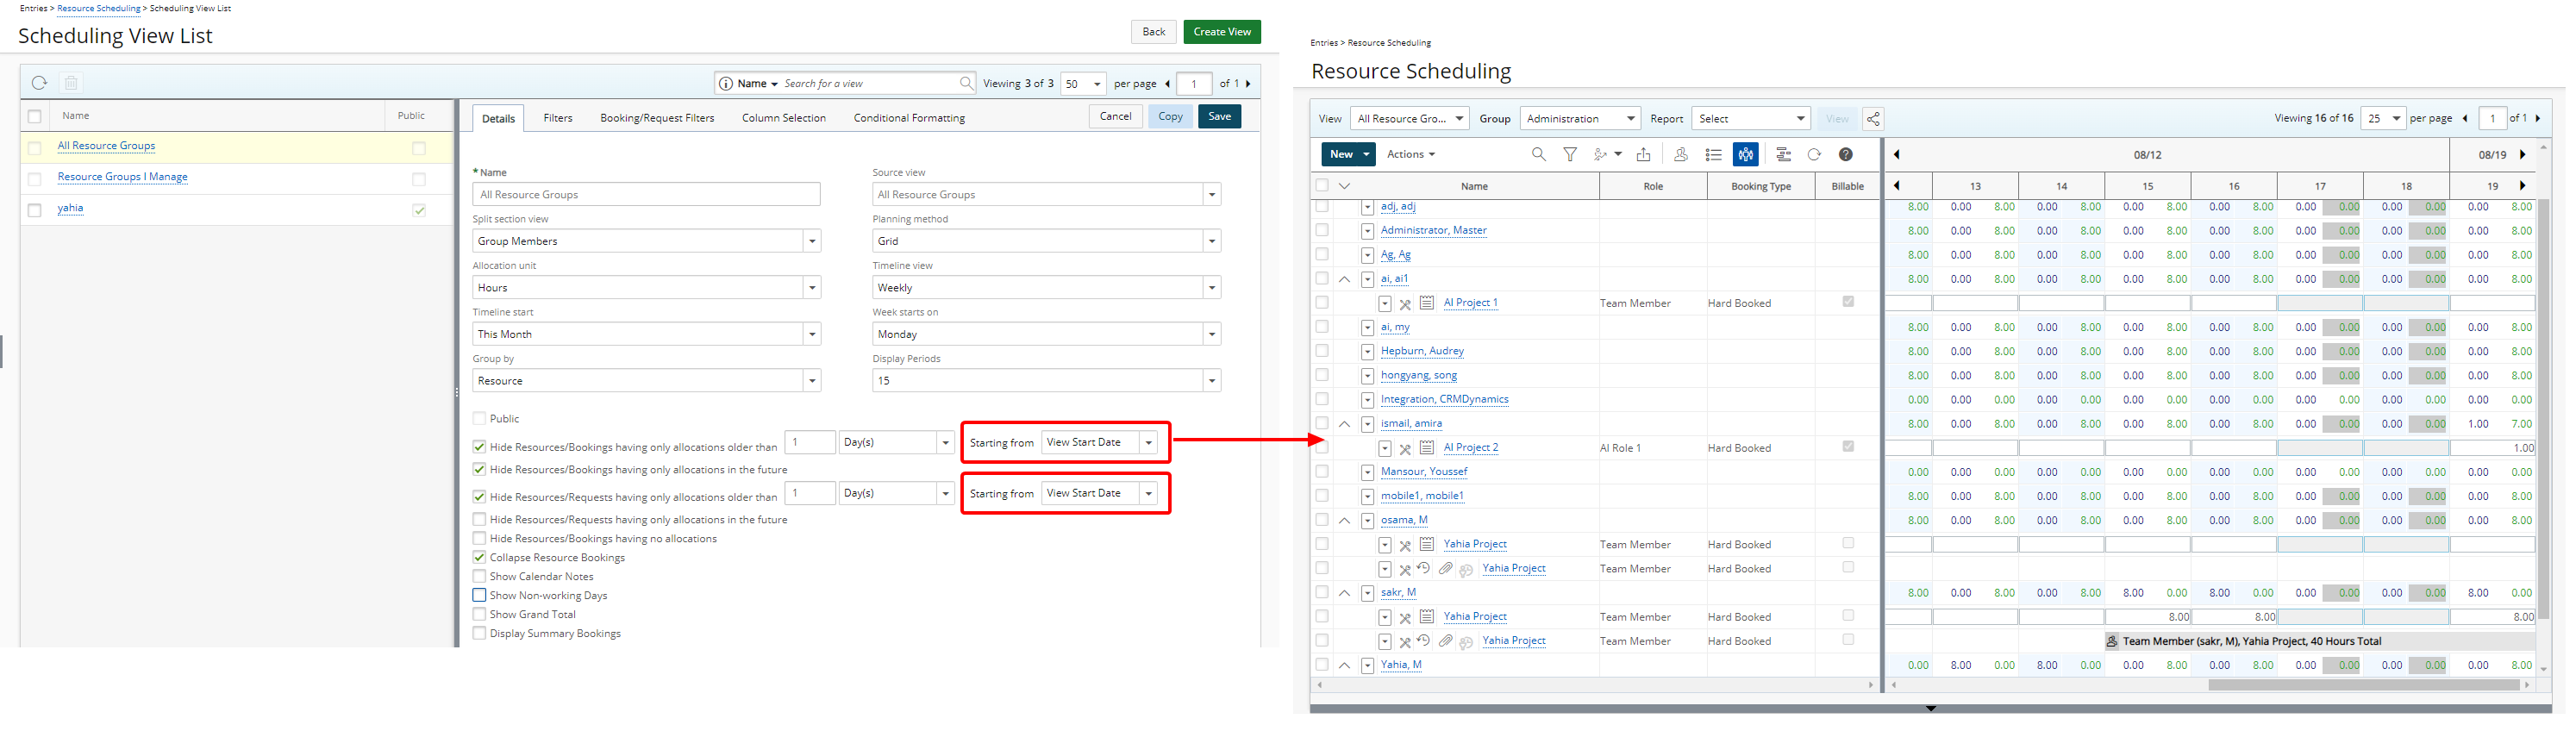Click the Gantt chart view icon
Image resolution: width=2576 pixels, height=731 pixels.
tap(1783, 155)
